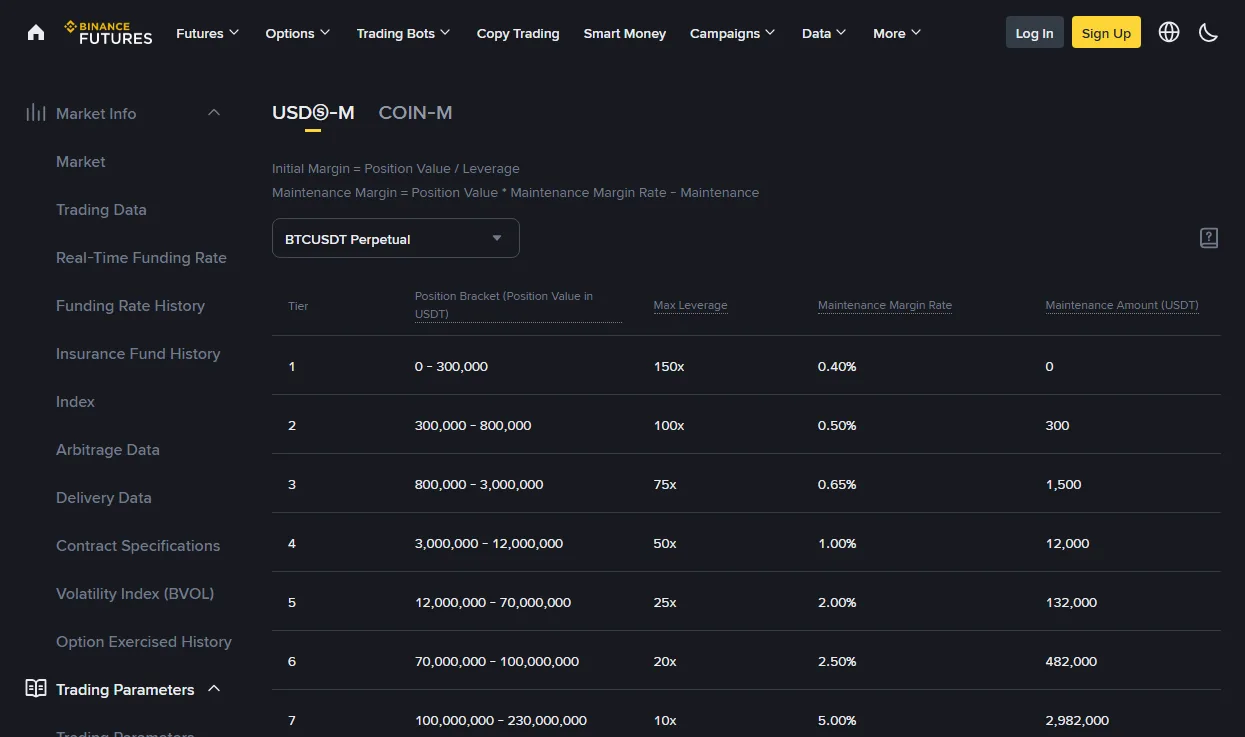
Task: Switch to the COIN-M tab
Action: point(415,113)
